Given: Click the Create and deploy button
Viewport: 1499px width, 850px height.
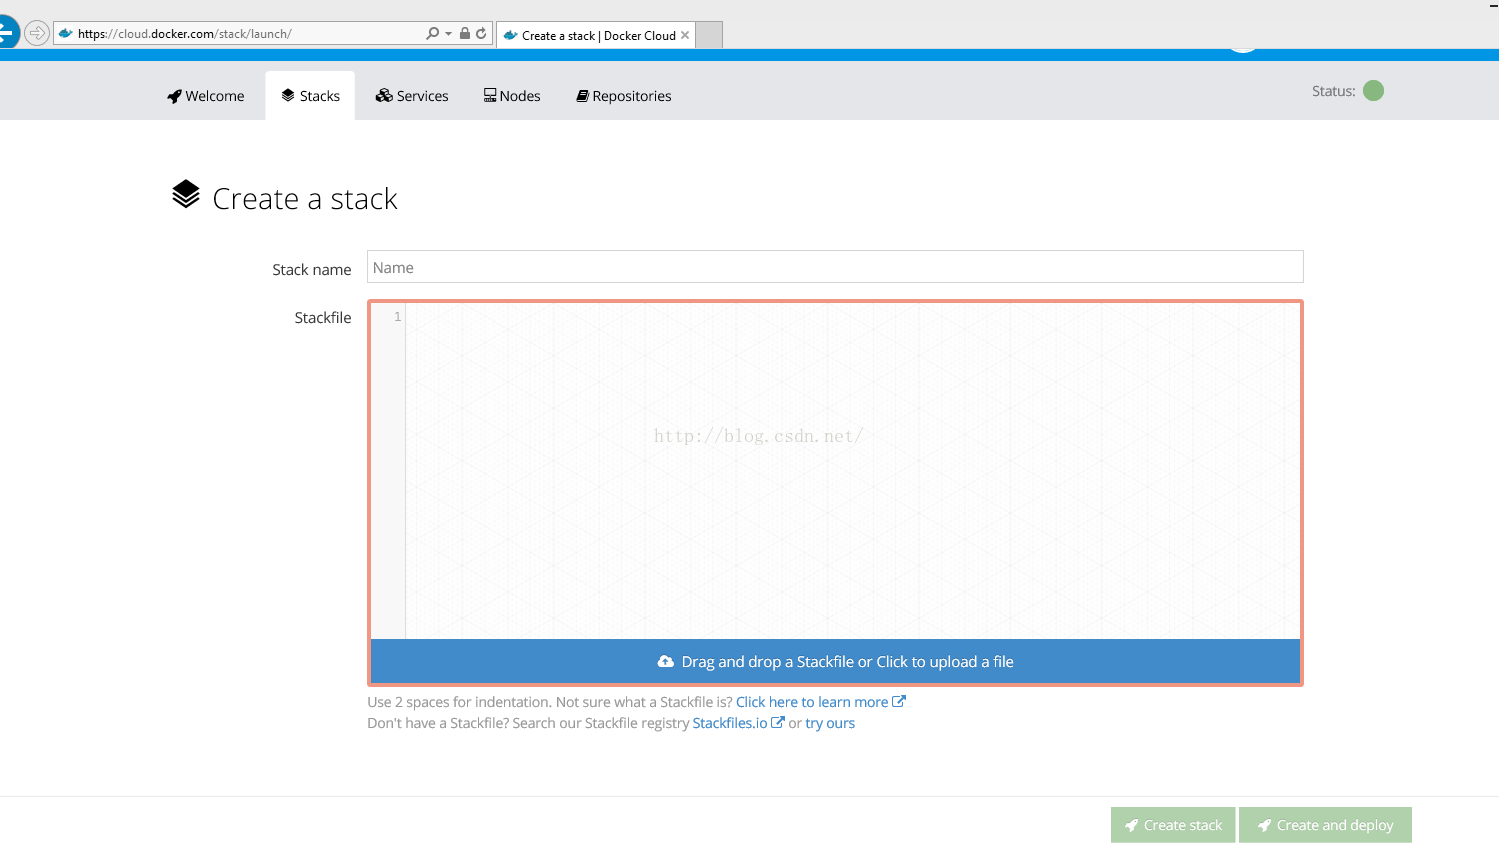Looking at the screenshot, I should (x=1325, y=825).
